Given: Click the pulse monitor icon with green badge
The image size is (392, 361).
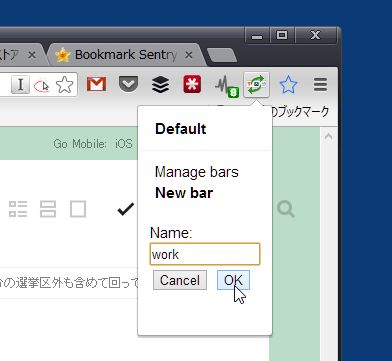Looking at the screenshot, I should point(226,86).
